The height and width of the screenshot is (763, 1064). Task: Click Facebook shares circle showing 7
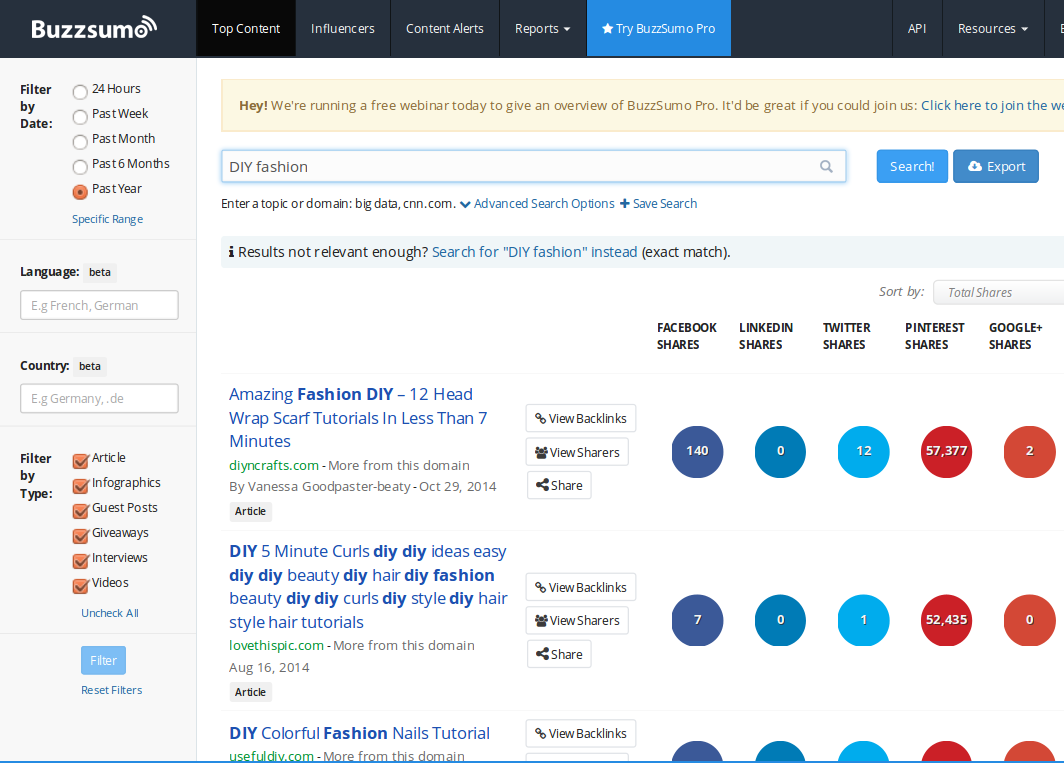coord(697,620)
